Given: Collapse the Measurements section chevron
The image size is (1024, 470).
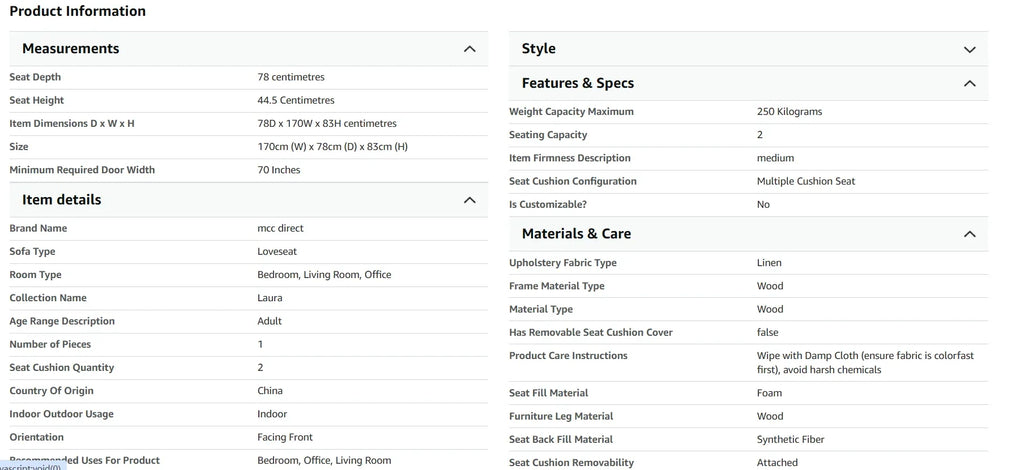Looking at the screenshot, I should pos(470,49).
